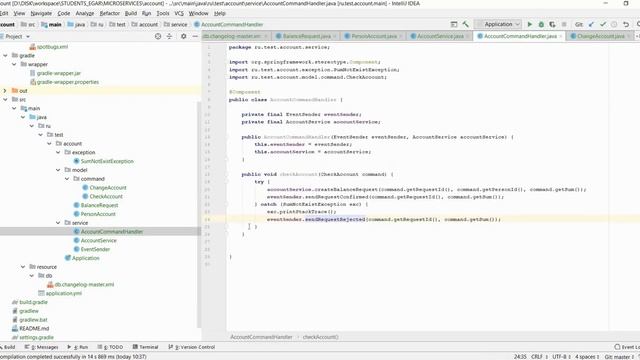Image resolution: width=640 pixels, height=360 pixels.
Task: Close the AccountCommandHandler.java tab
Action: tap(561, 36)
